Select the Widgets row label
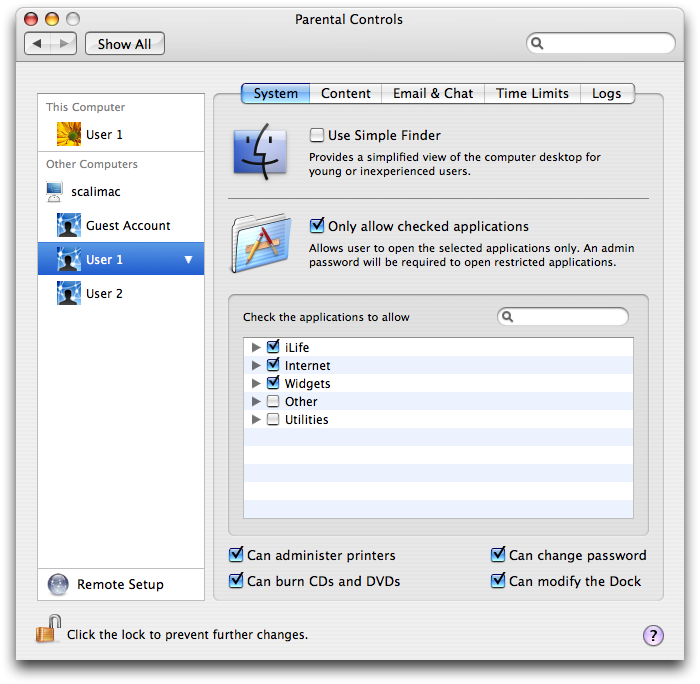700x684 pixels. tap(308, 384)
